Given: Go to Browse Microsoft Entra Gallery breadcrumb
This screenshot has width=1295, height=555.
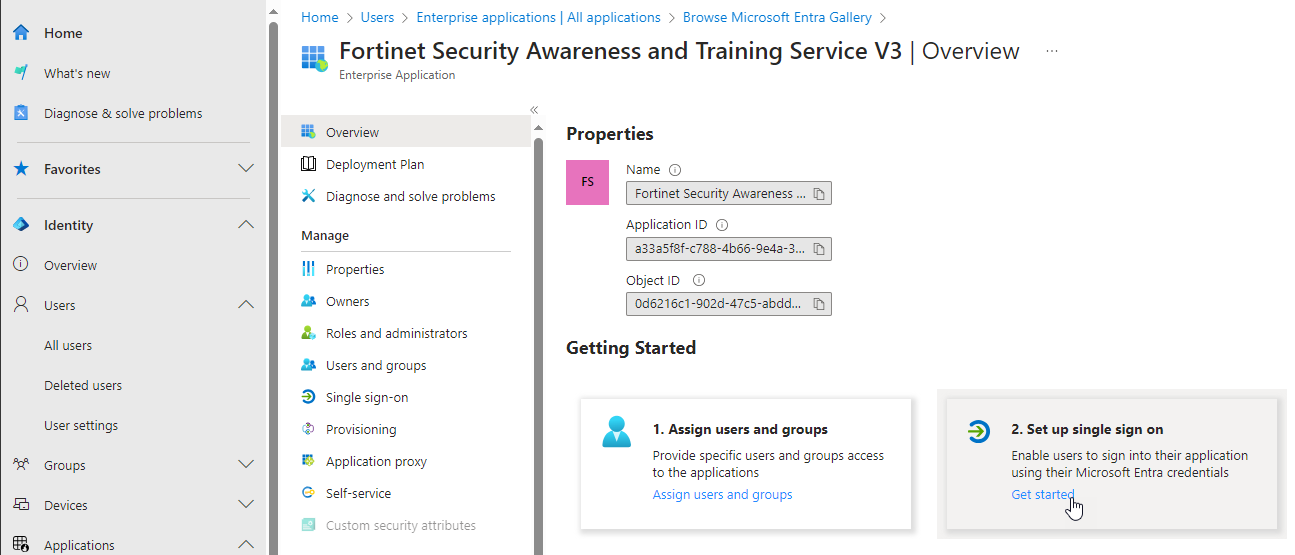Looking at the screenshot, I should point(778,17).
